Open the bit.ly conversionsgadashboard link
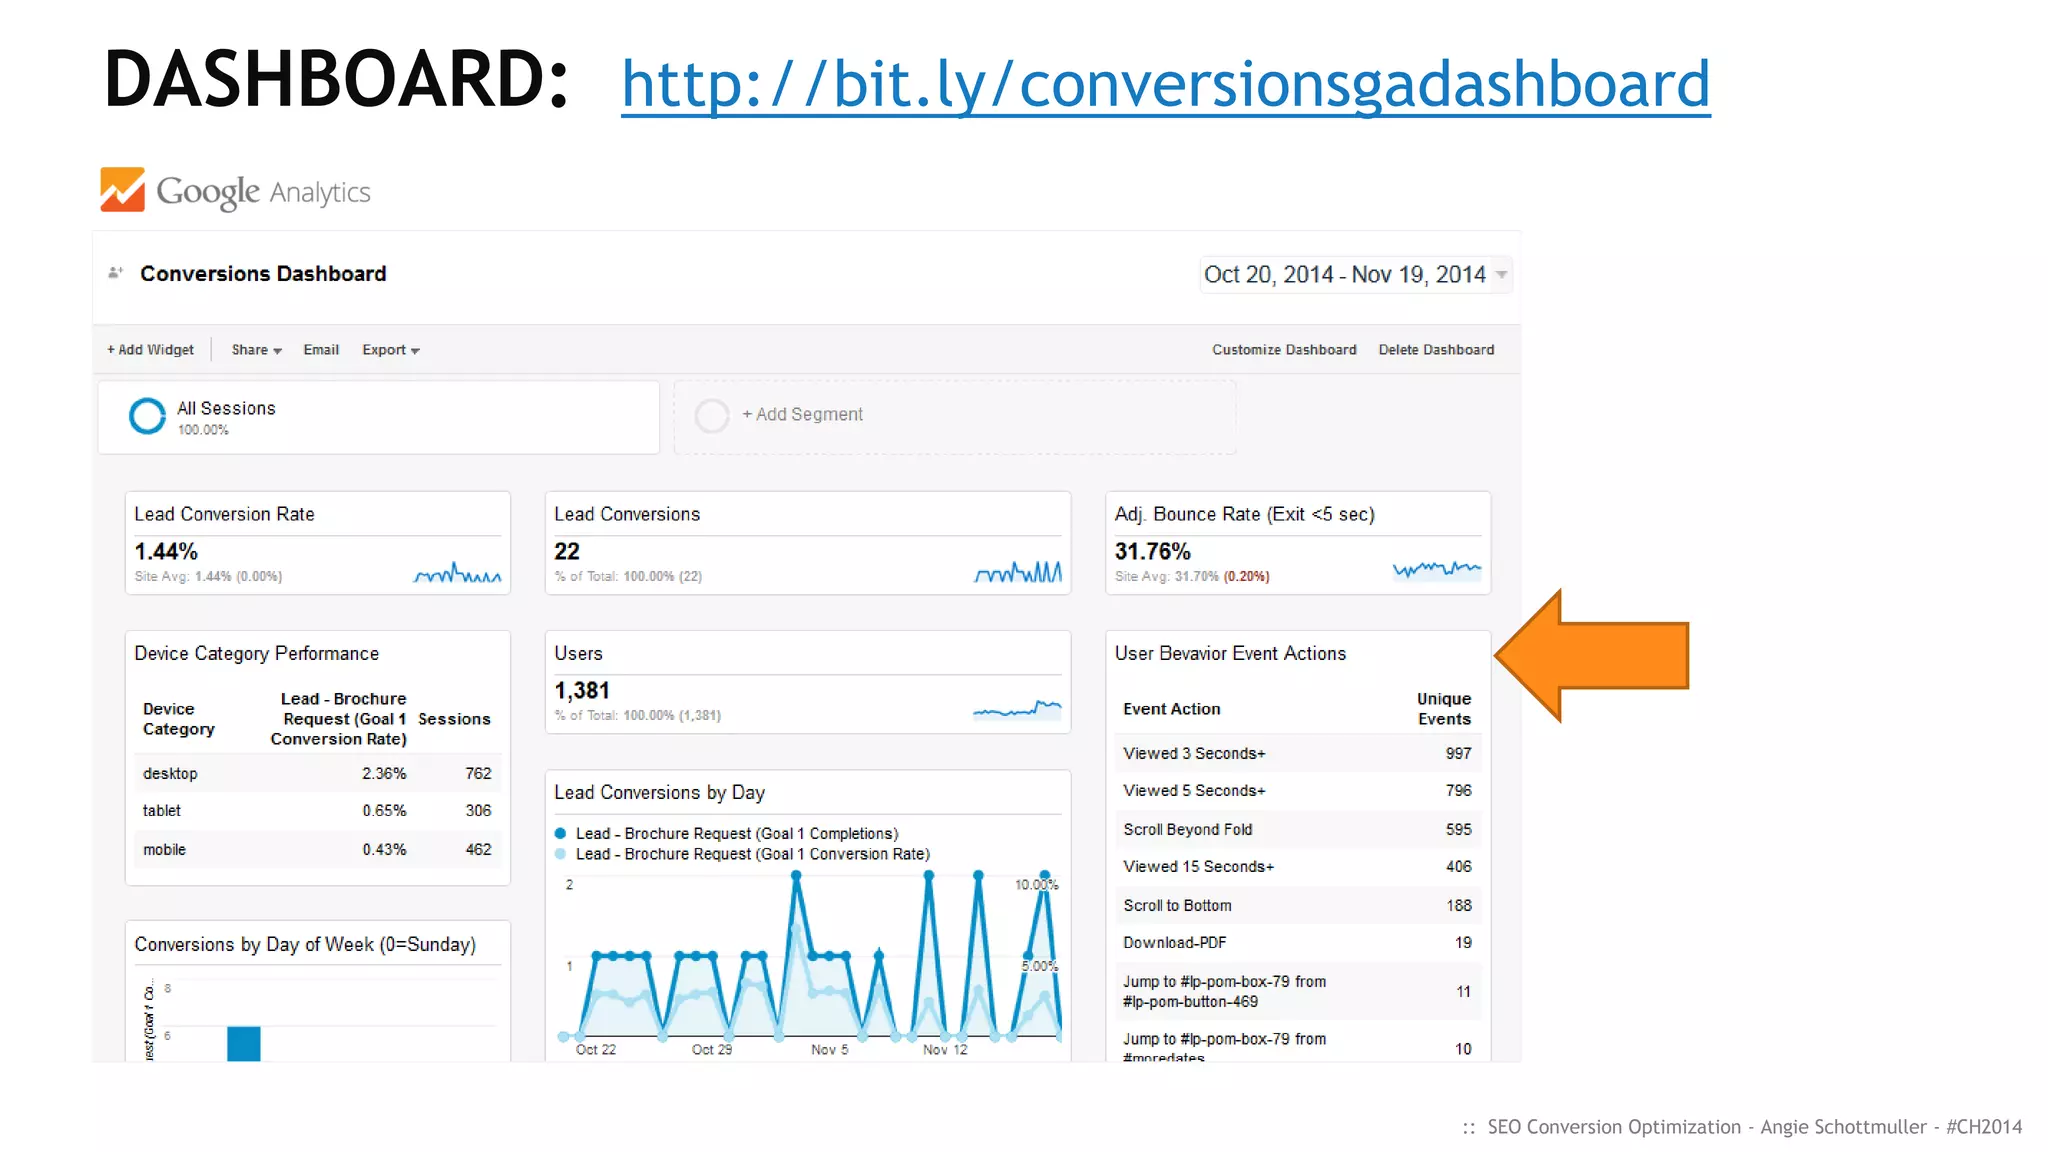The image size is (2048, 1152). [x=1165, y=84]
